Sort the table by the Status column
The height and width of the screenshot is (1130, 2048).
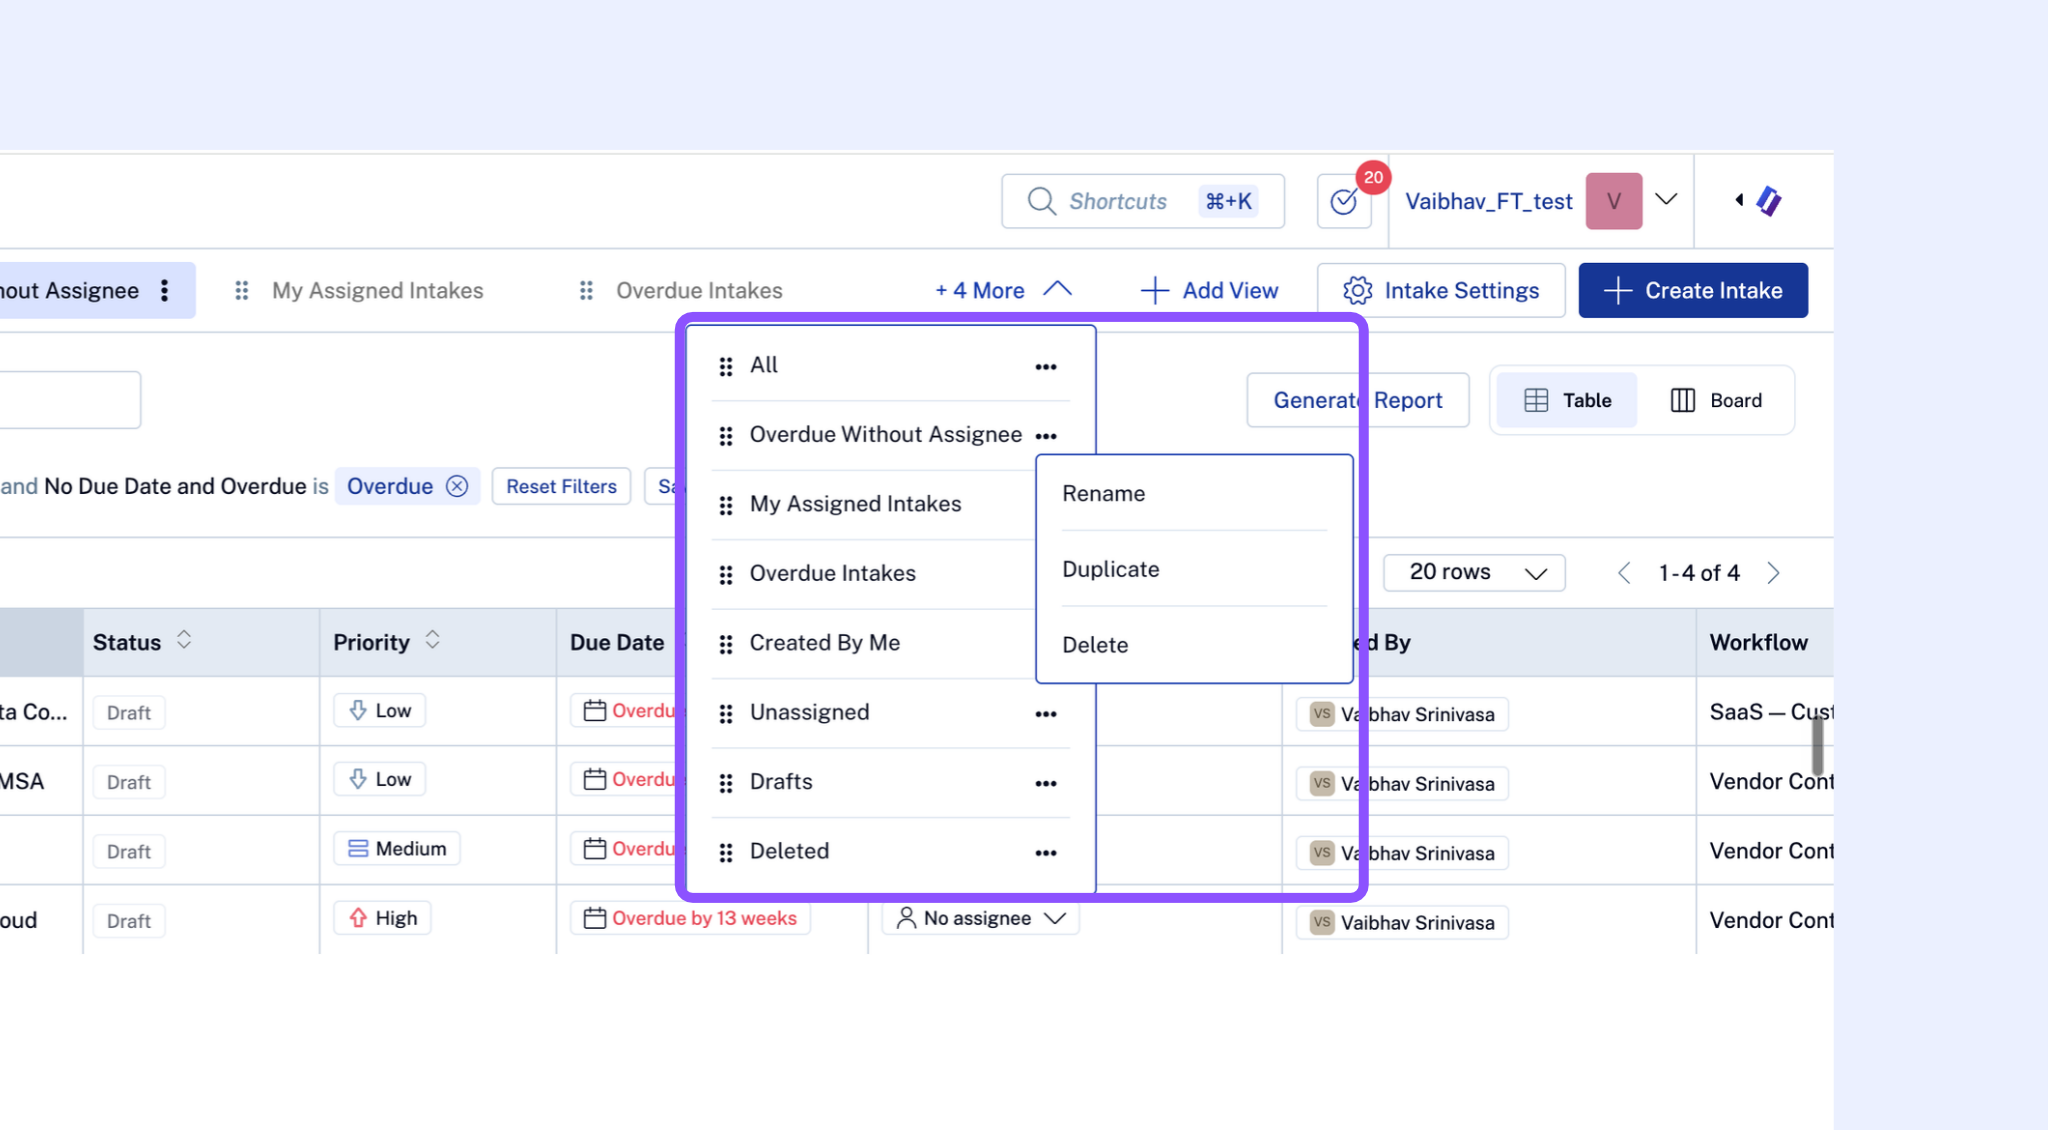pyautogui.click(x=184, y=640)
